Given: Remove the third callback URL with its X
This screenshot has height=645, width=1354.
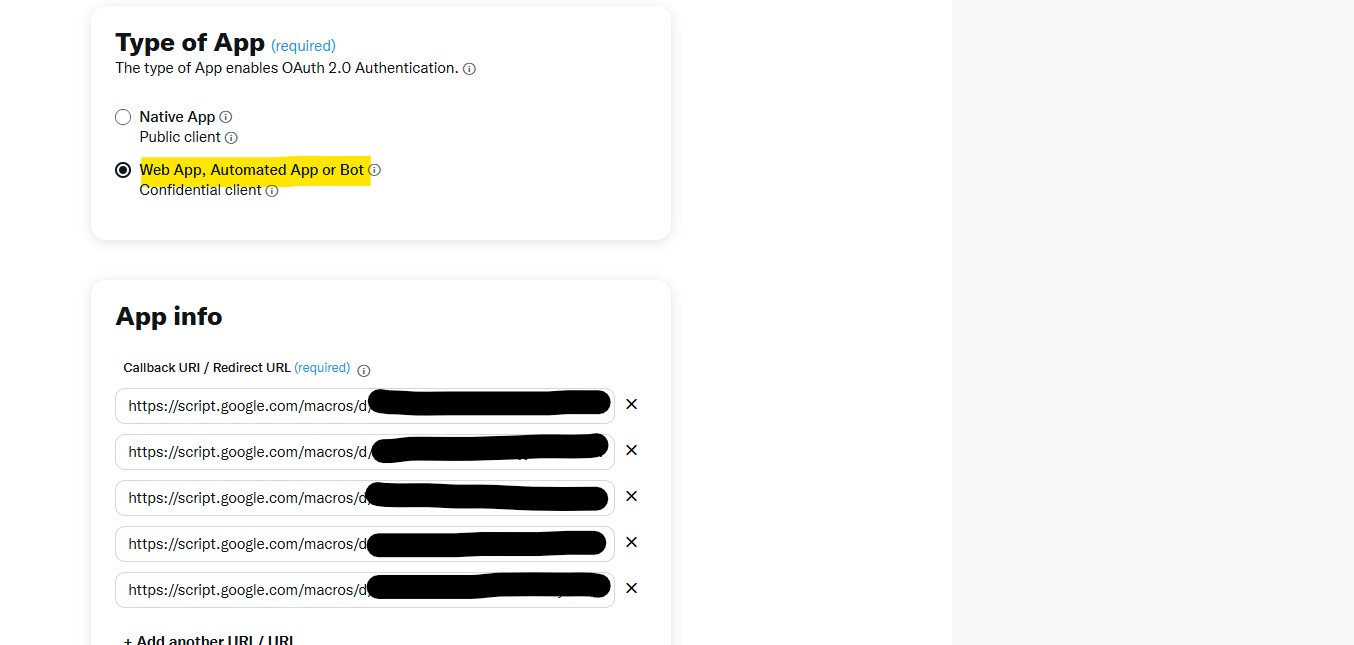Looking at the screenshot, I should pos(631,496).
